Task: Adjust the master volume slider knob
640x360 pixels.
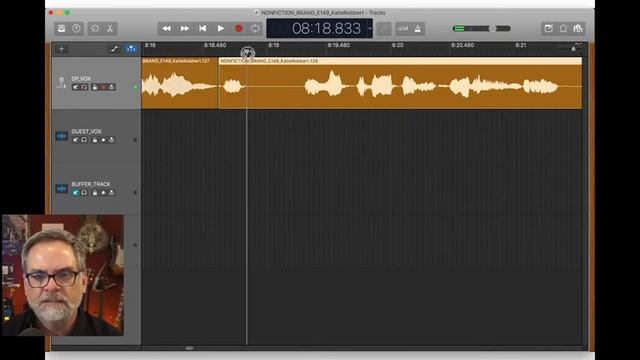Action: 493,28
